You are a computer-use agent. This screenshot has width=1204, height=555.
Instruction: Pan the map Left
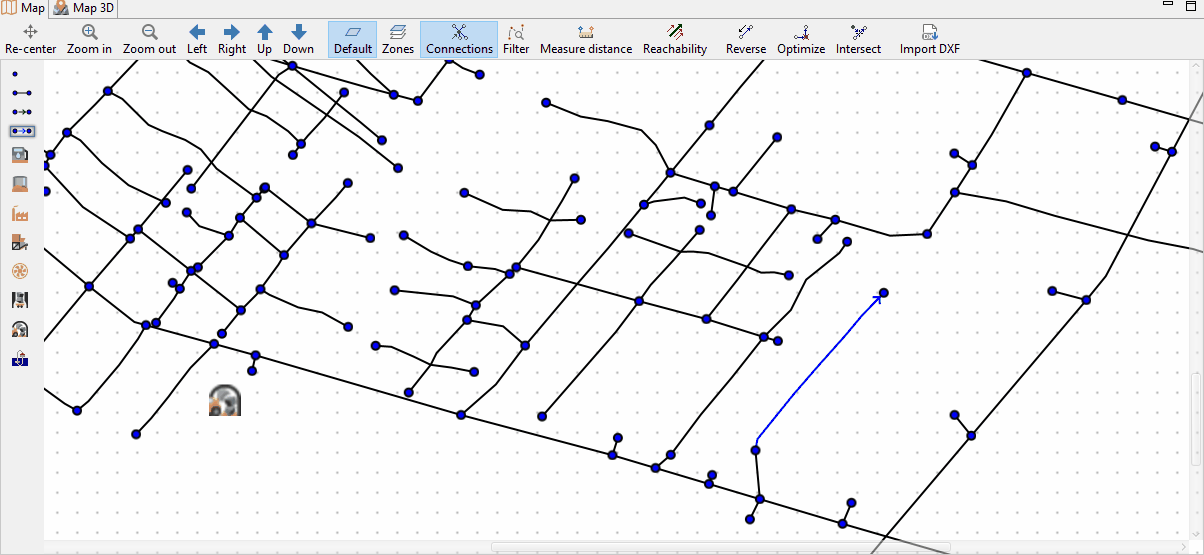(x=197, y=40)
